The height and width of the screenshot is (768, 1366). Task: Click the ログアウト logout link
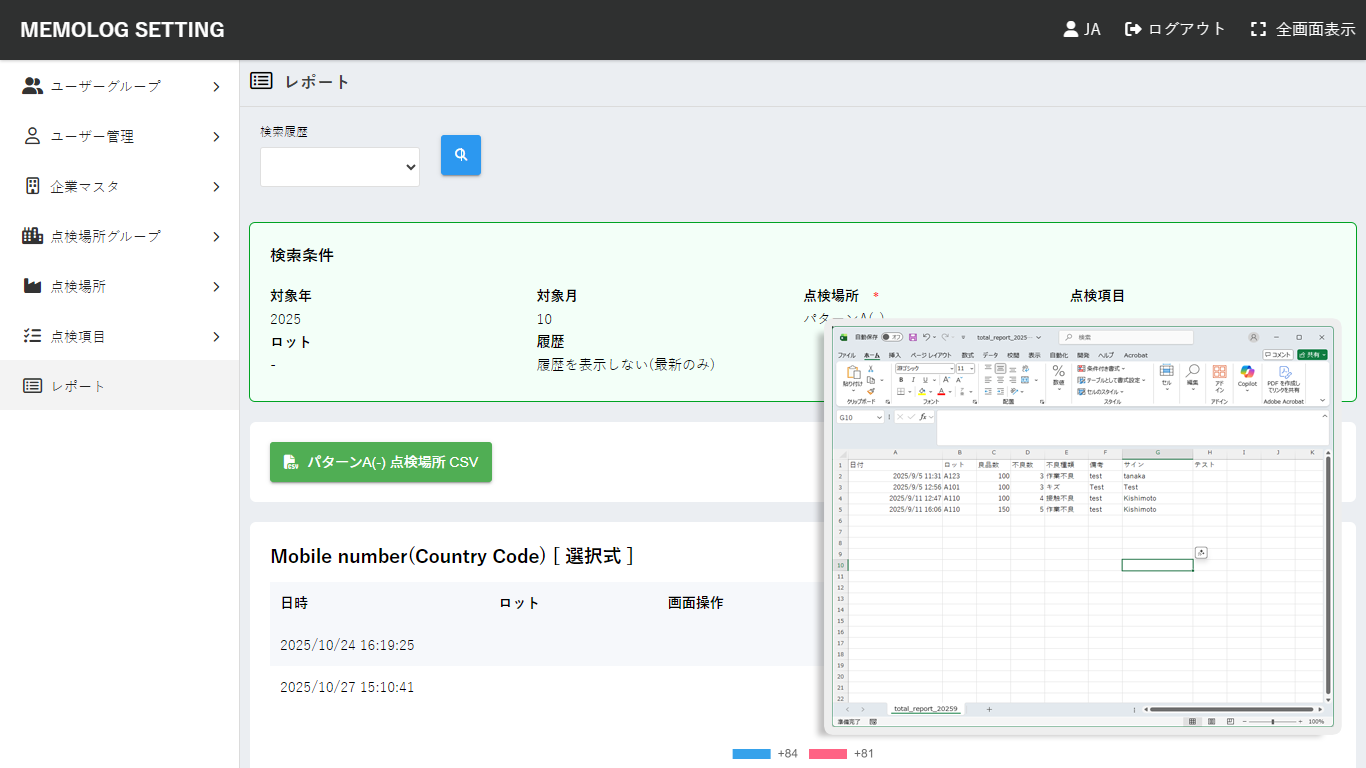(1175, 29)
